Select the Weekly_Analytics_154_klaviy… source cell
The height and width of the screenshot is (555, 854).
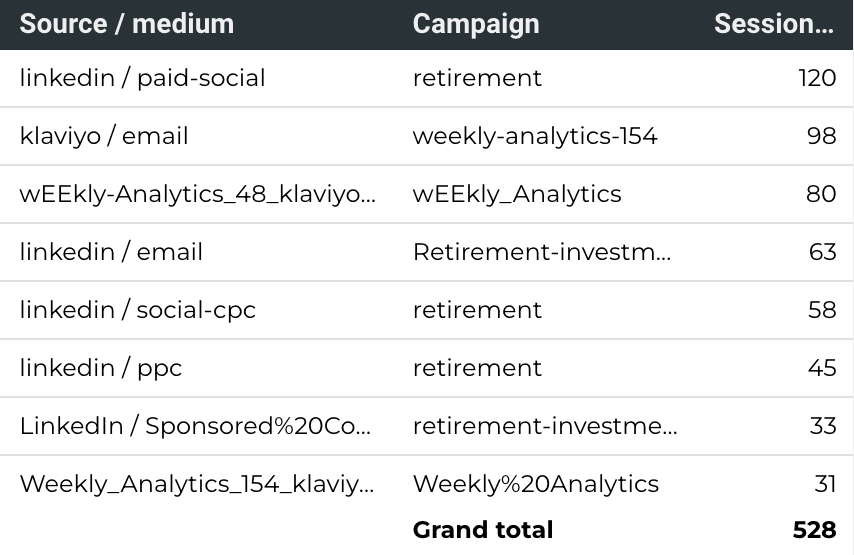[x=197, y=484]
